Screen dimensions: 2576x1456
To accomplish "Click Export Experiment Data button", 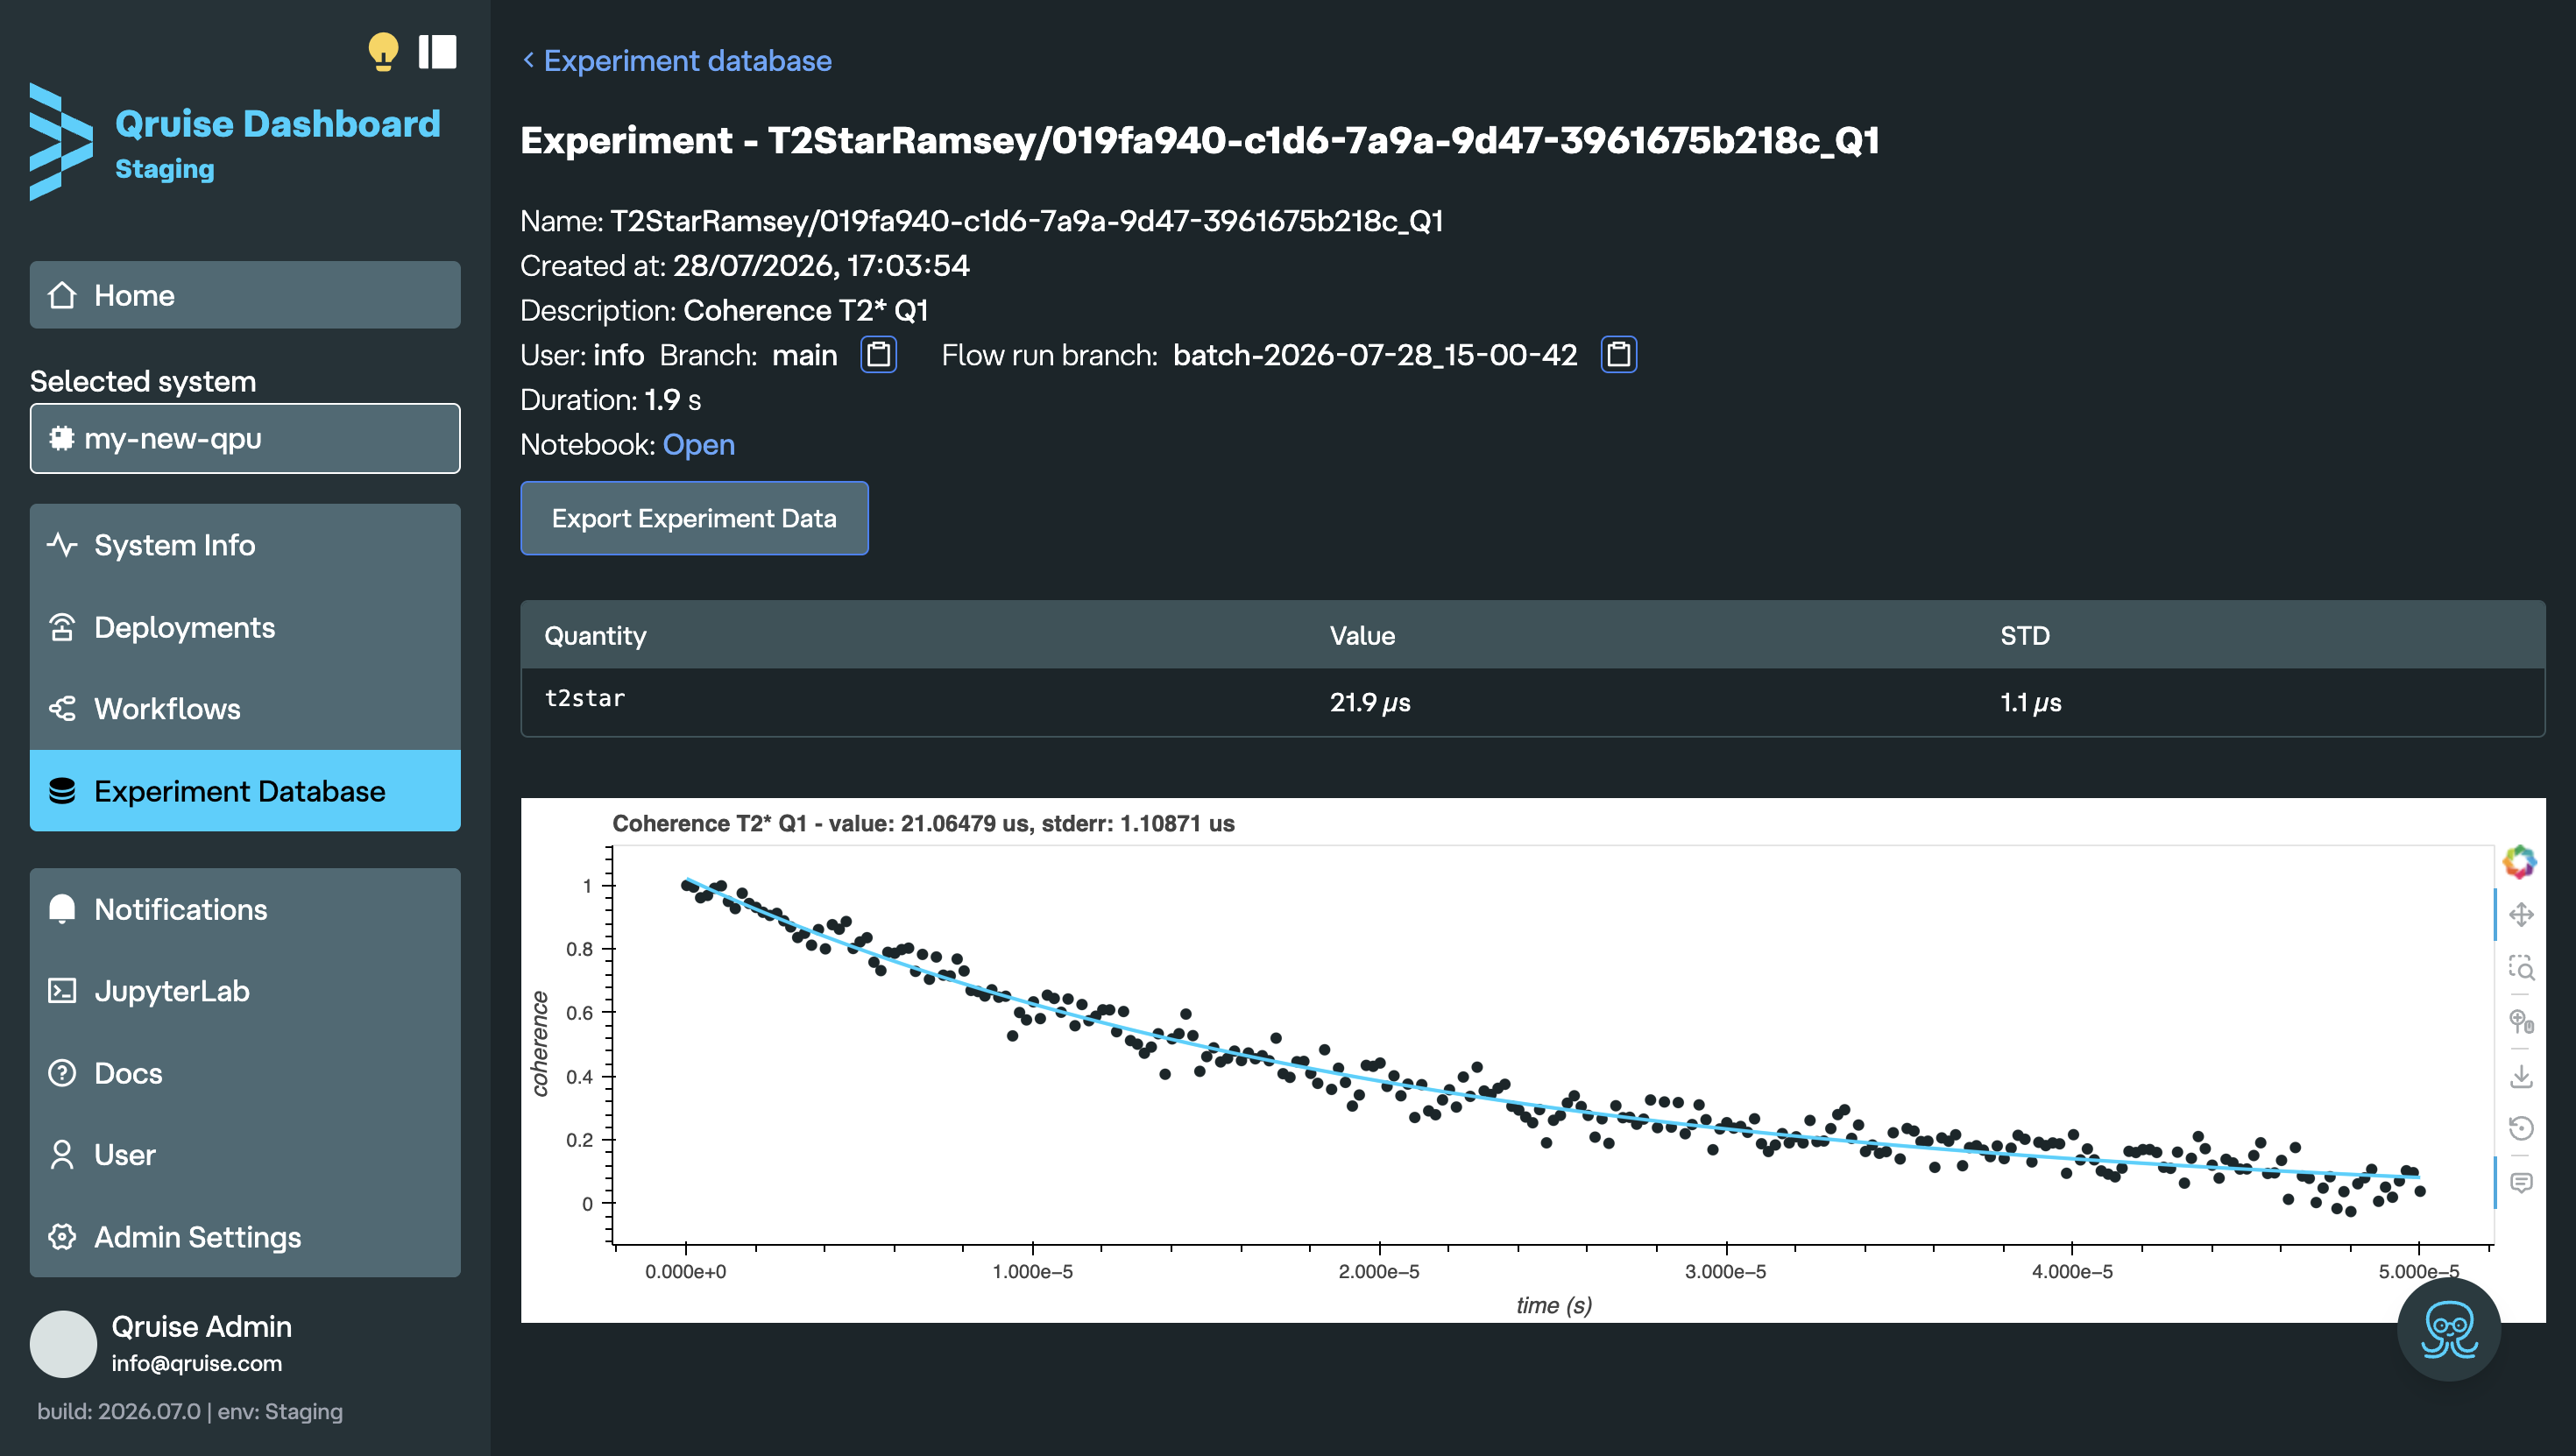I will (x=694, y=518).
